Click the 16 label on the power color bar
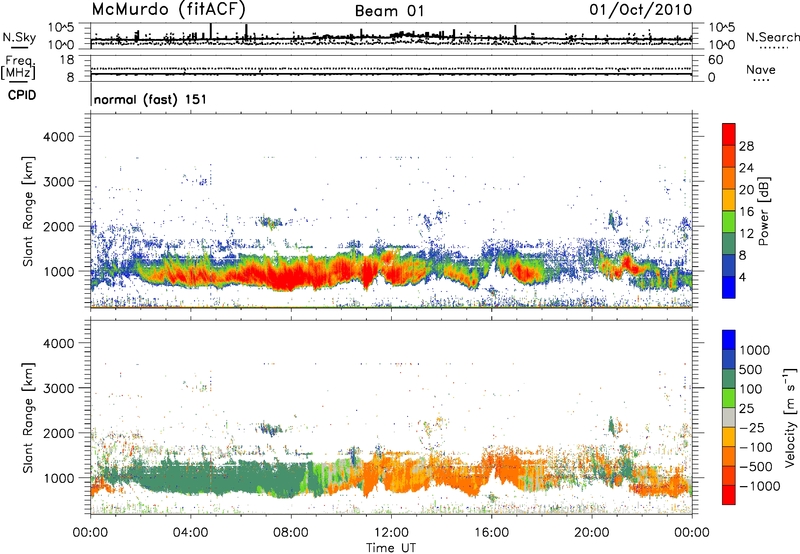Viewport: 800px width, 554px height. click(x=746, y=212)
